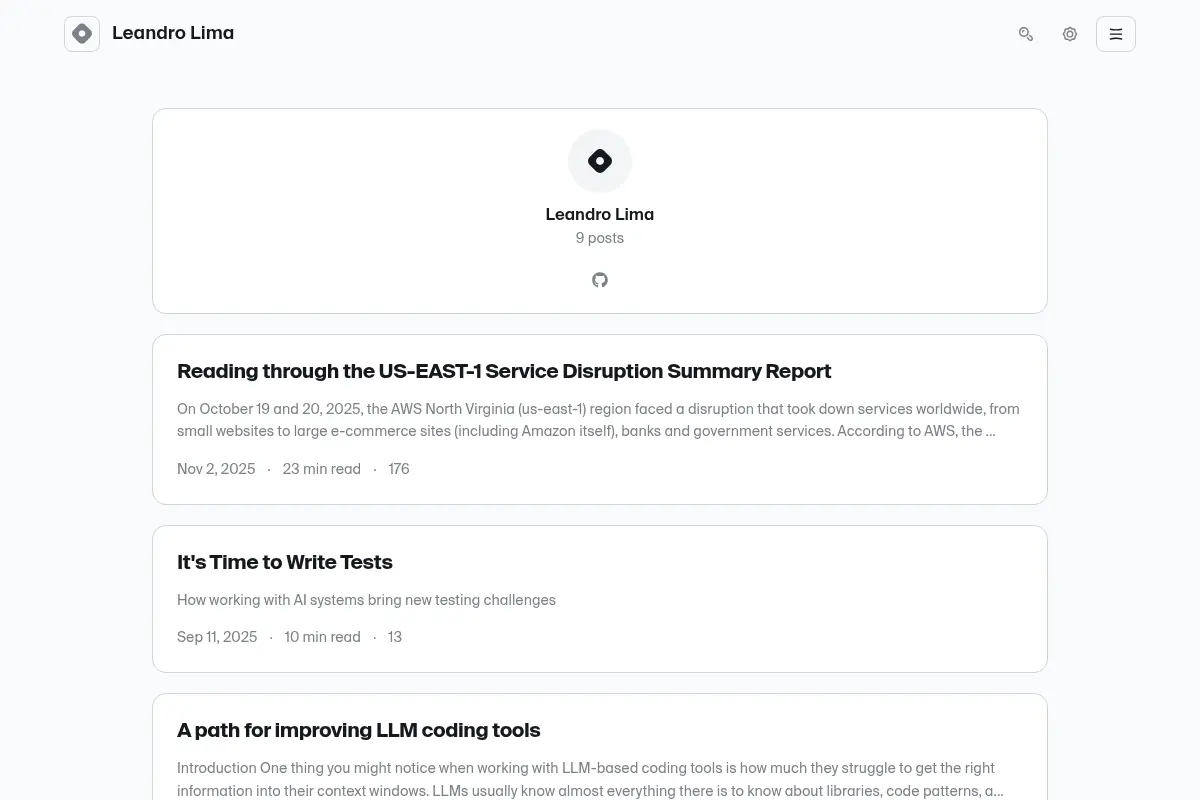
Task: Open It's Time to Write Tests post
Action: (x=285, y=562)
